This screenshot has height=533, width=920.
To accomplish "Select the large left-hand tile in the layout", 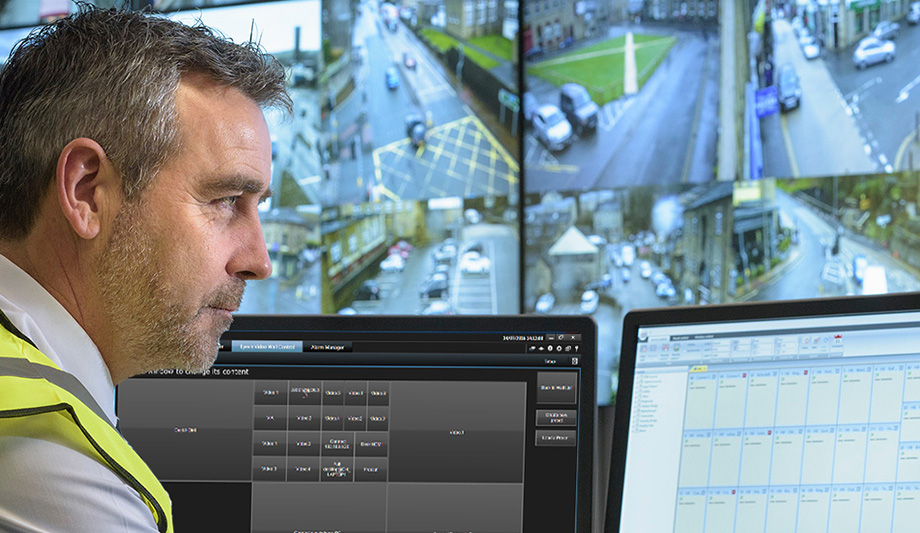I will coord(185,430).
